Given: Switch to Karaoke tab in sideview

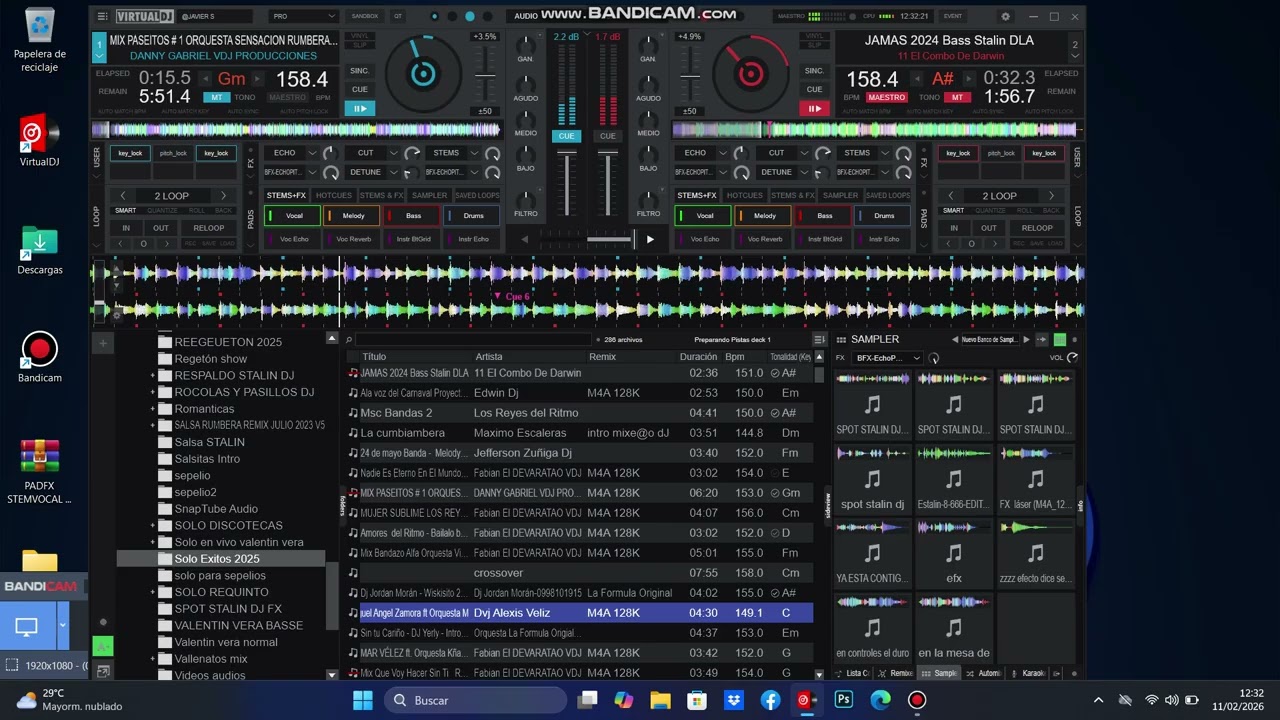Looking at the screenshot, I should (x=1030, y=673).
